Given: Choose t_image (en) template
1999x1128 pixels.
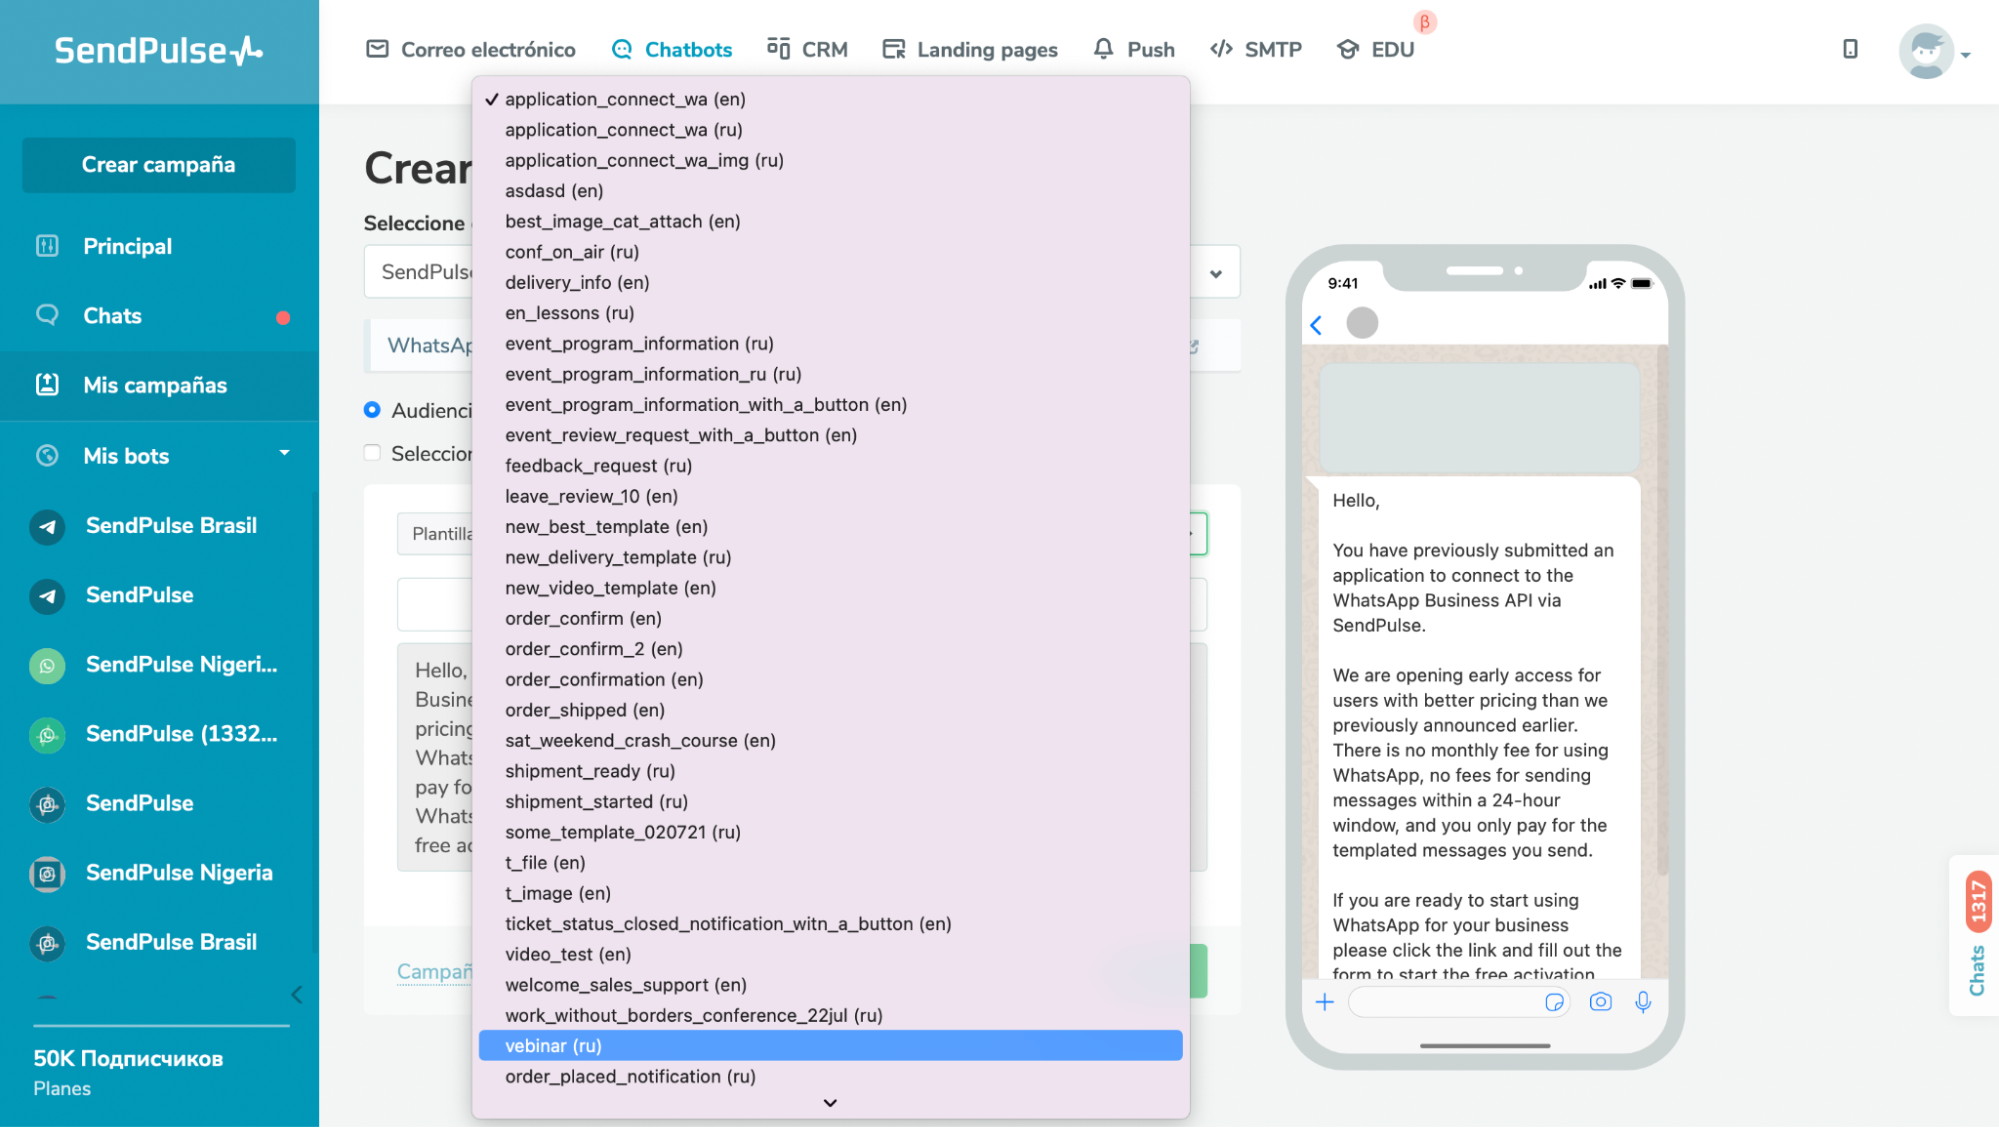Looking at the screenshot, I should pyautogui.click(x=830, y=893).
